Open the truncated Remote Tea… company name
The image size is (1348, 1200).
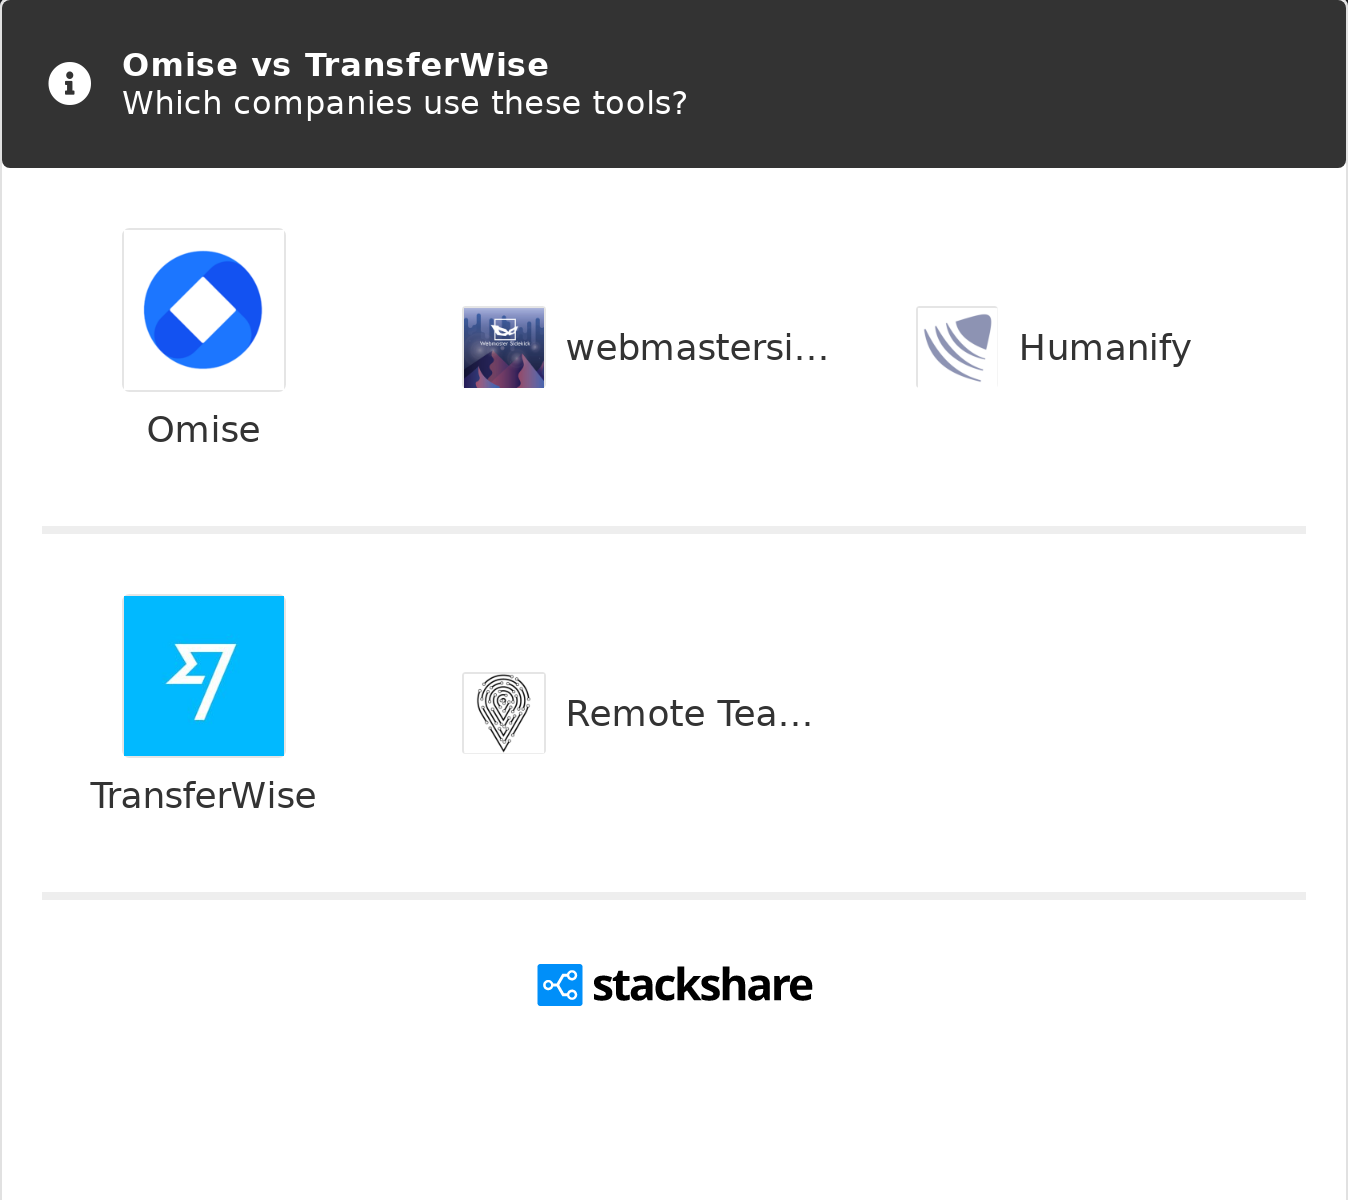(689, 714)
